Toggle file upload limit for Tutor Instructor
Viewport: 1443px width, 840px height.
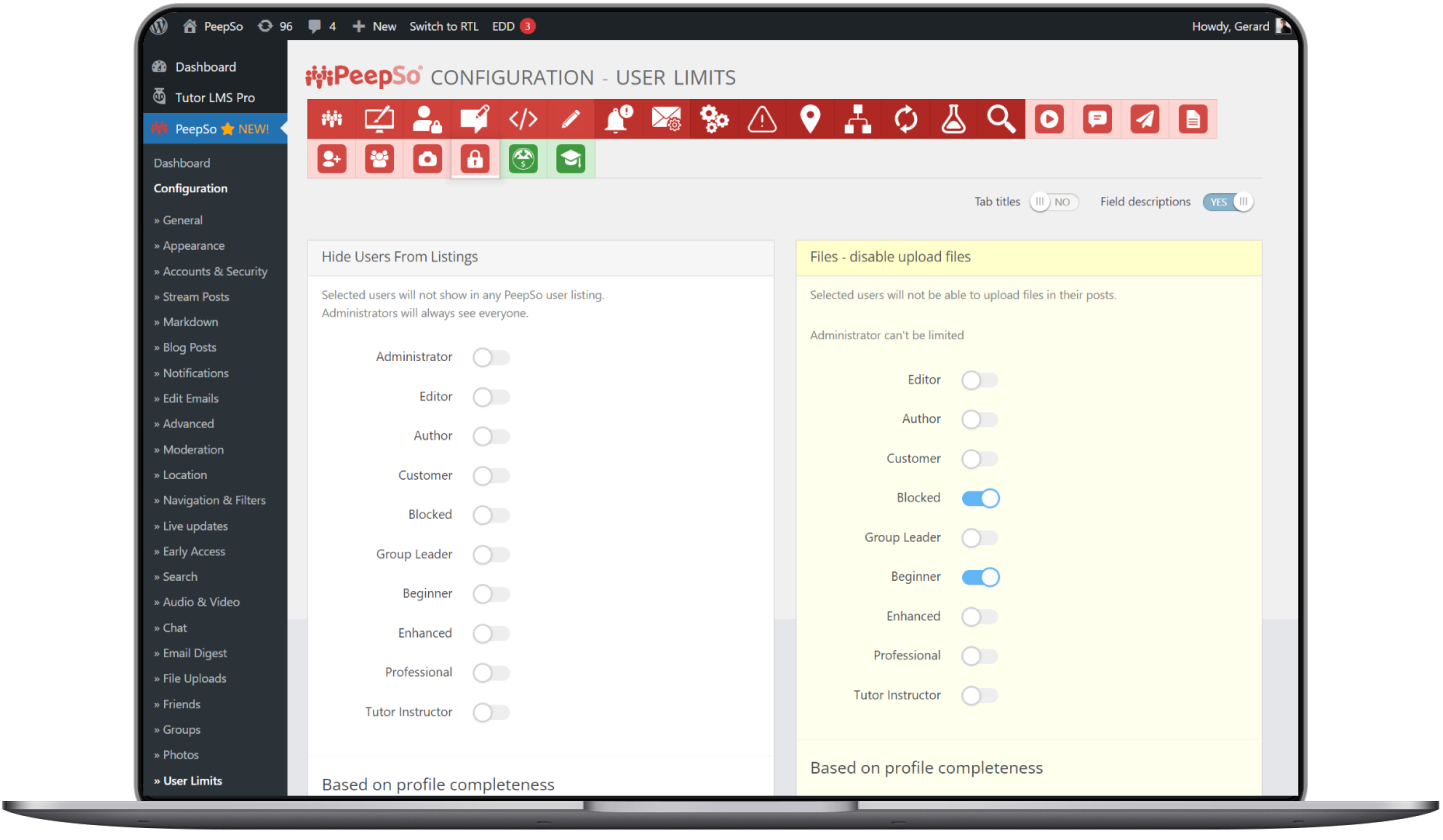tap(980, 695)
